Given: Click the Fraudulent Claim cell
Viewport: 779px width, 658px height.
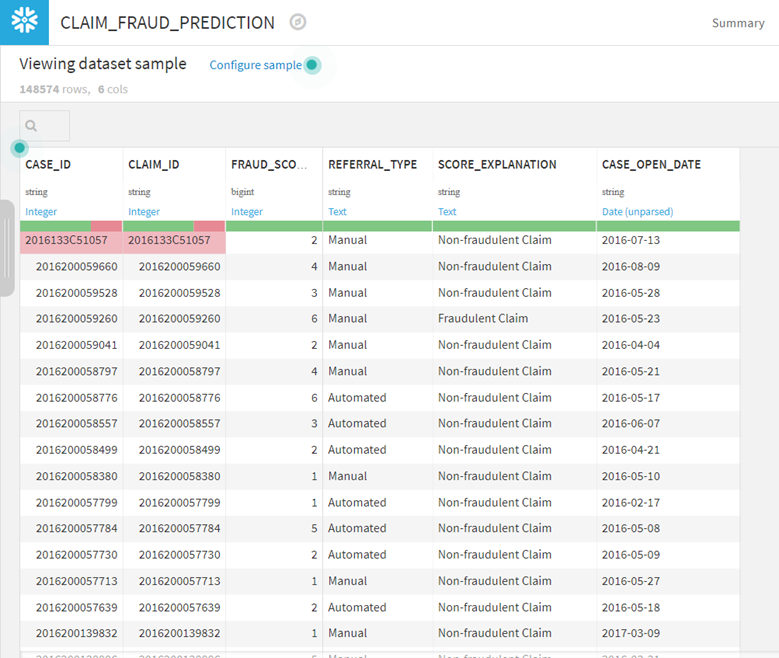Looking at the screenshot, I should click(x=483, y=319).
